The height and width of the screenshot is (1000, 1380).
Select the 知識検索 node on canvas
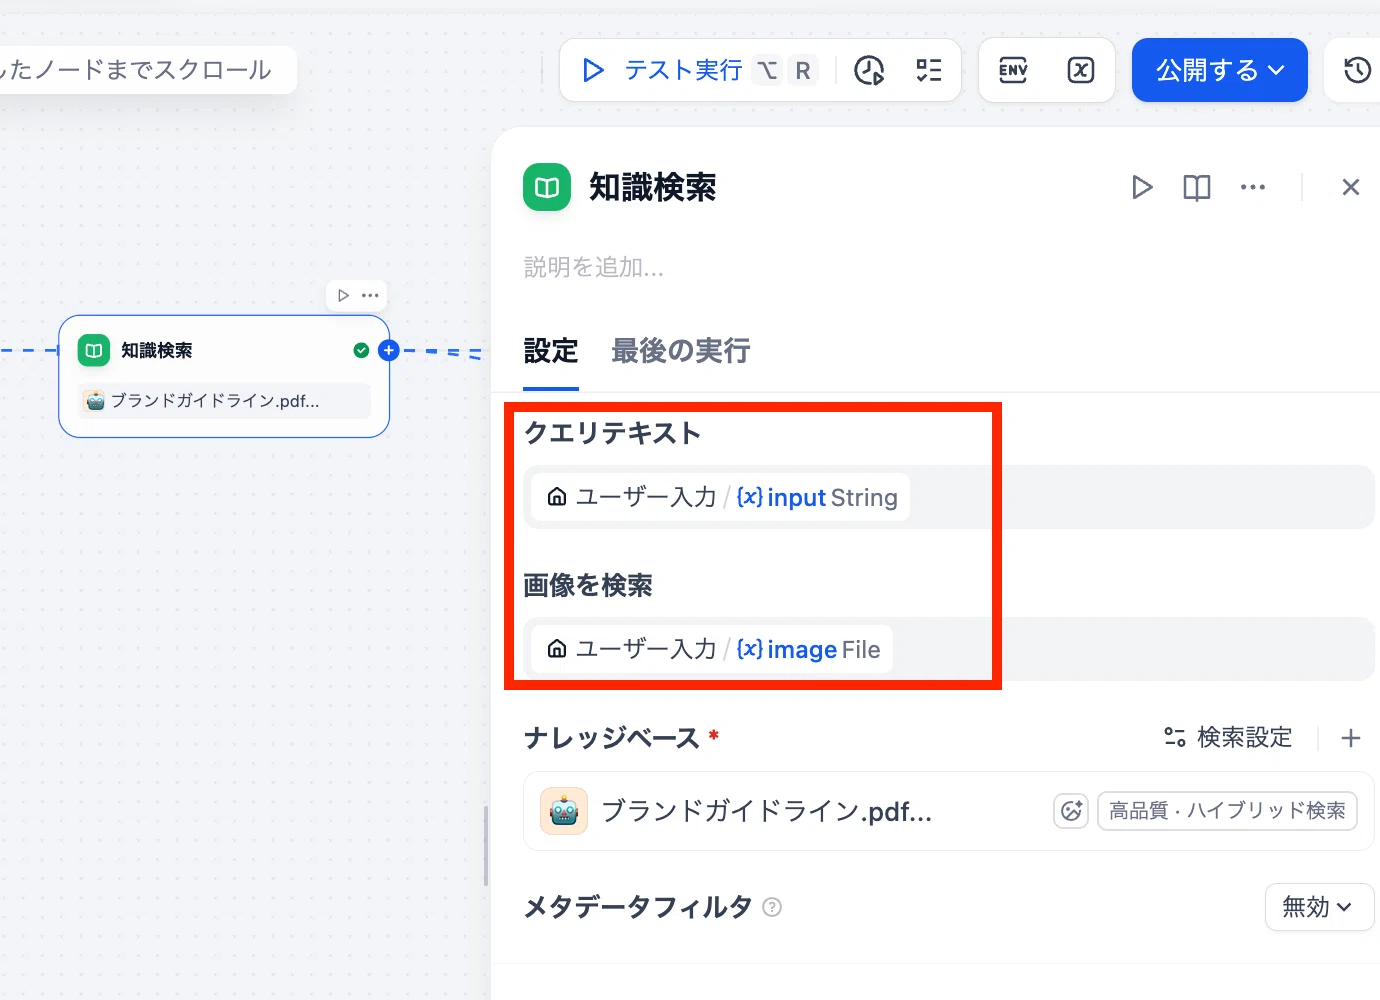(224, 376)
